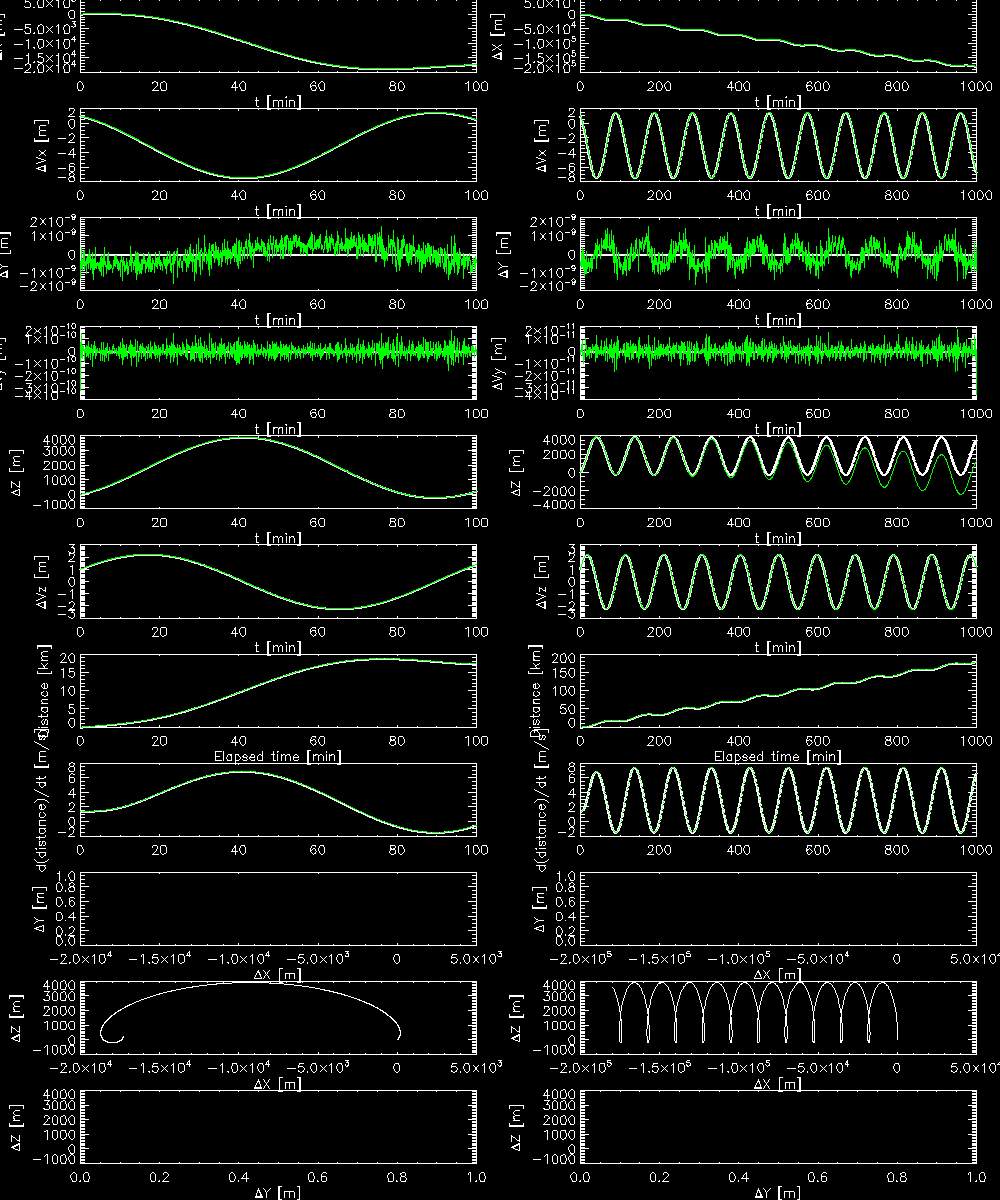The width and height of the screenshot is (1000, 1200).
Task: Select the empty ΔY versus ΔX plot starting at −2.0×10⁵
Action: [x=777, y=909]
